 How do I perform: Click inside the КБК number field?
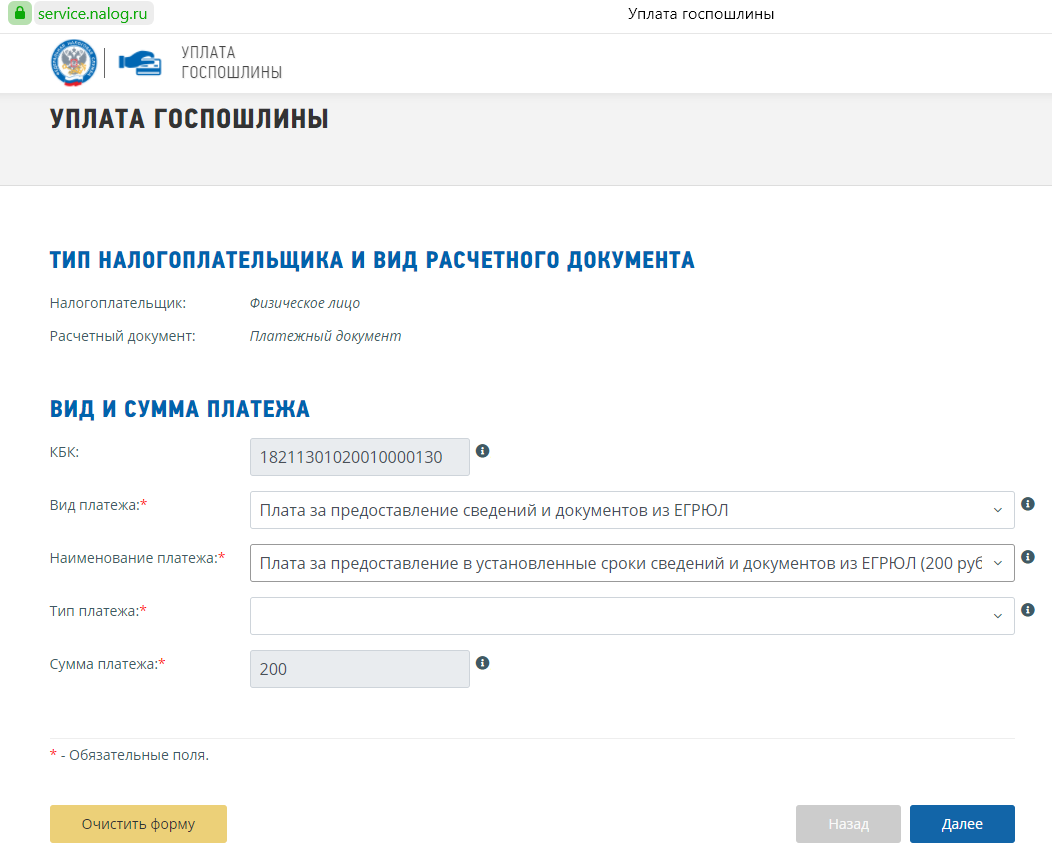point(359,457)
